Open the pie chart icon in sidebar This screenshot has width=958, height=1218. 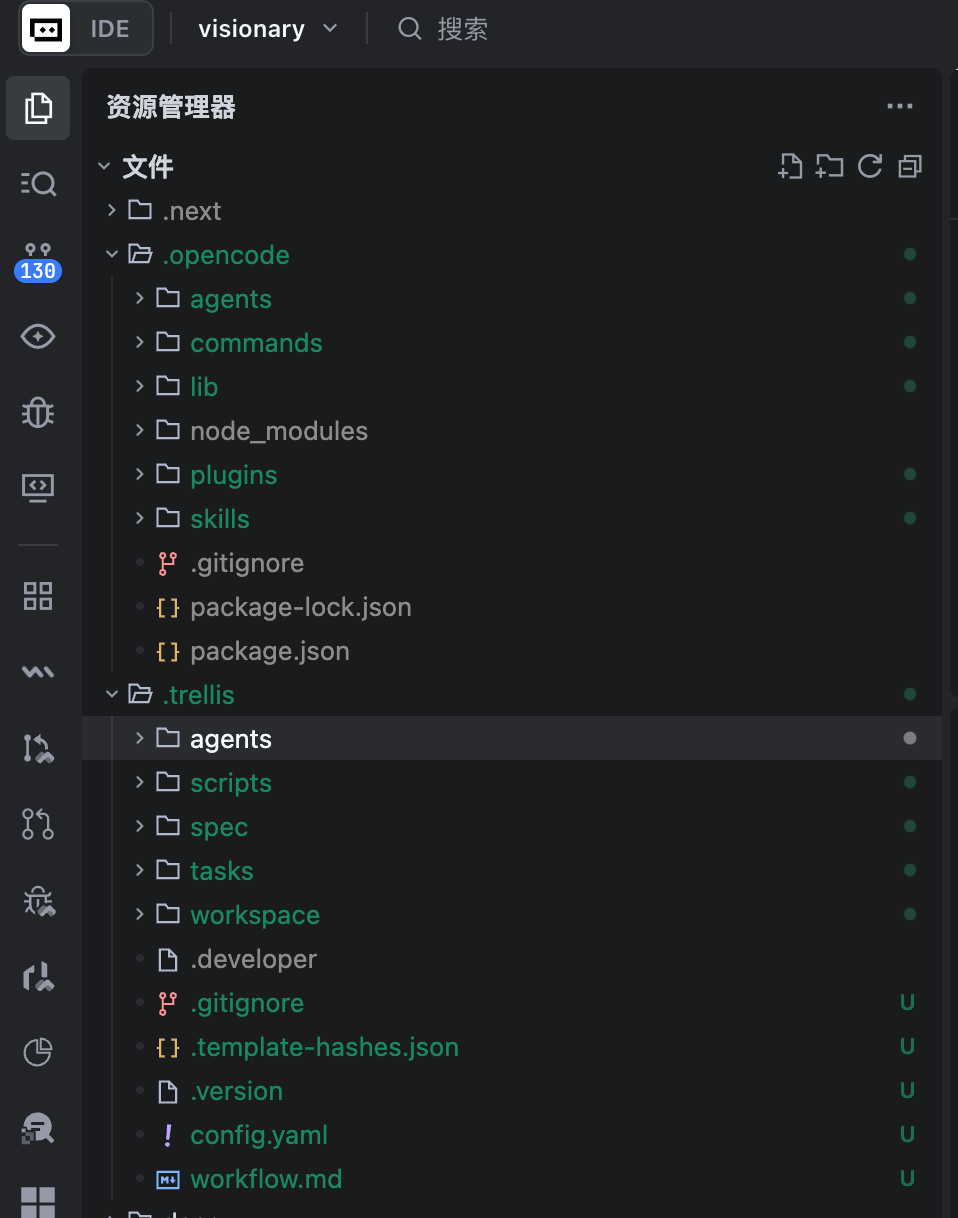[38, 1052]
